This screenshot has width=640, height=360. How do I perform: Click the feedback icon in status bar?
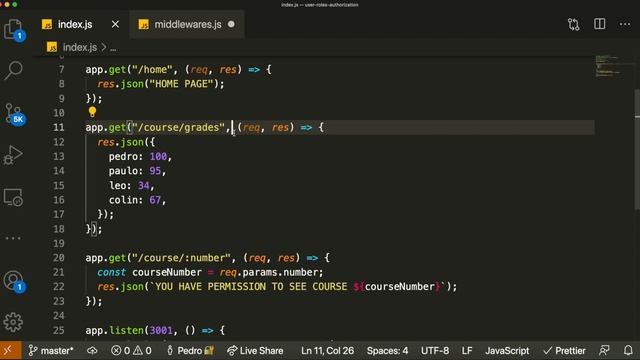coord(604,350)
